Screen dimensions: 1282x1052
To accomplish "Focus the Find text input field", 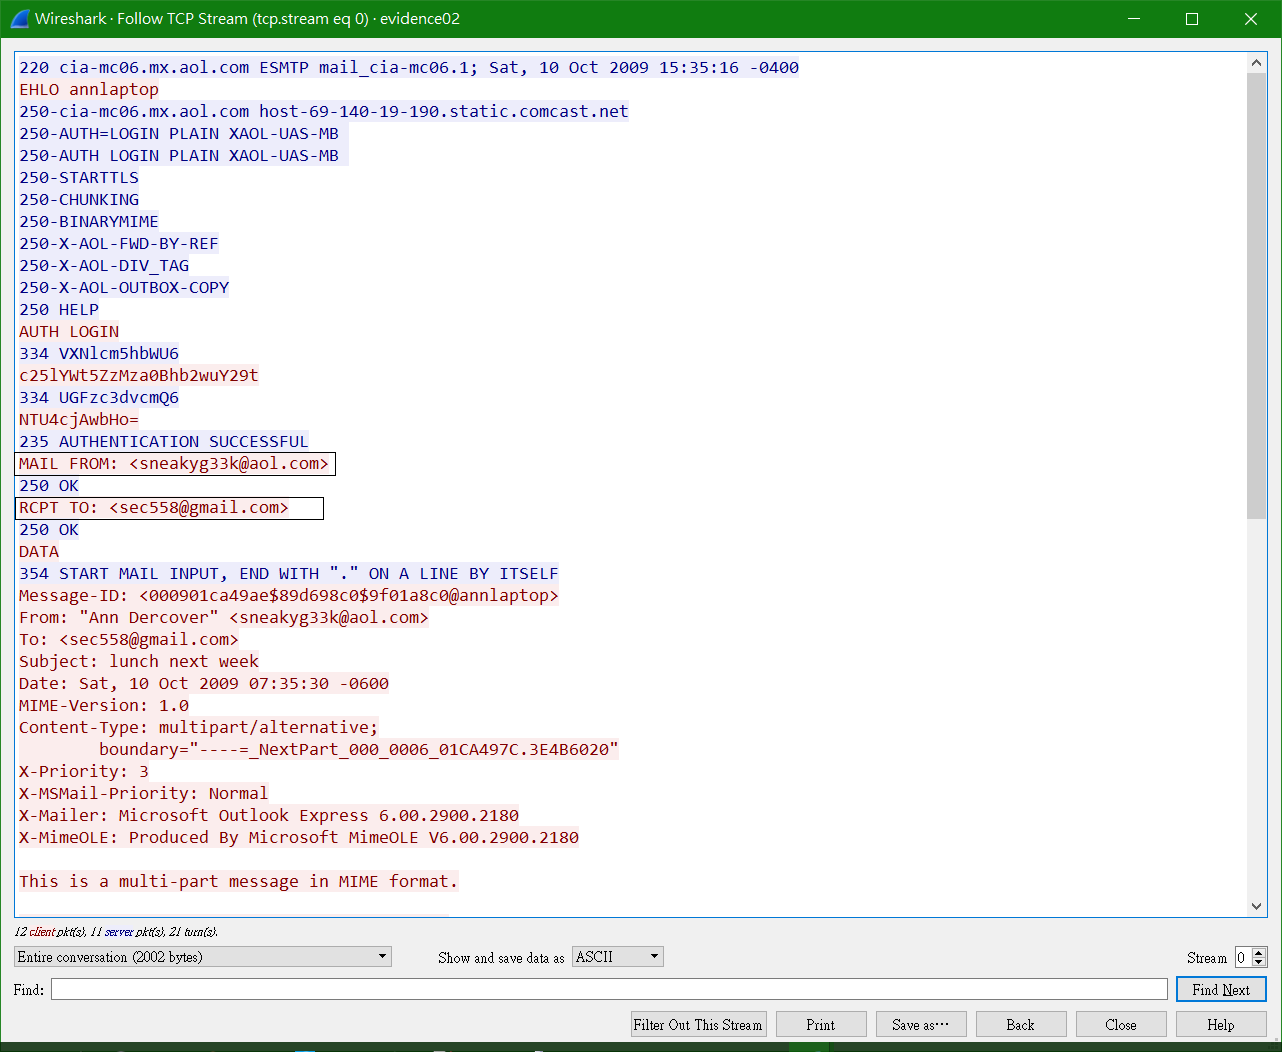I will 609,989.
